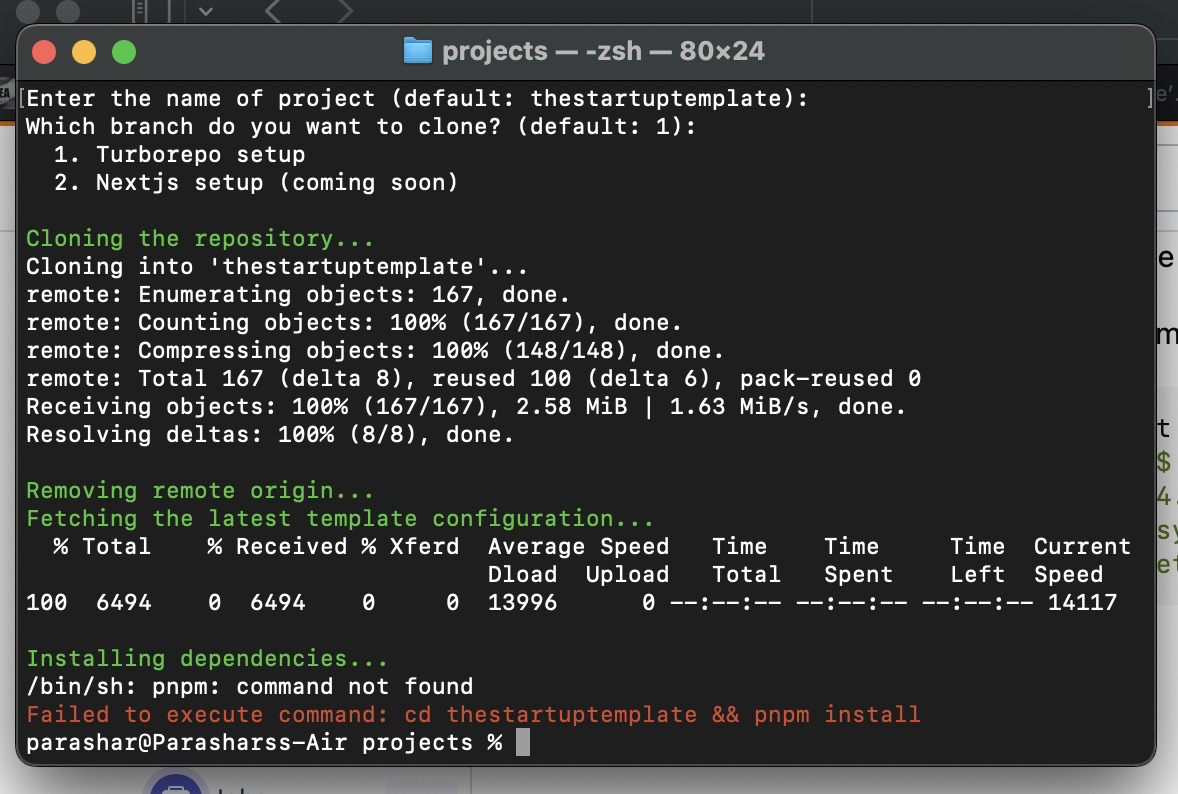Click the 'Installing dependencies...' status line
The width and height of the screenshot is (1178, 794).
tap(207, 659)
